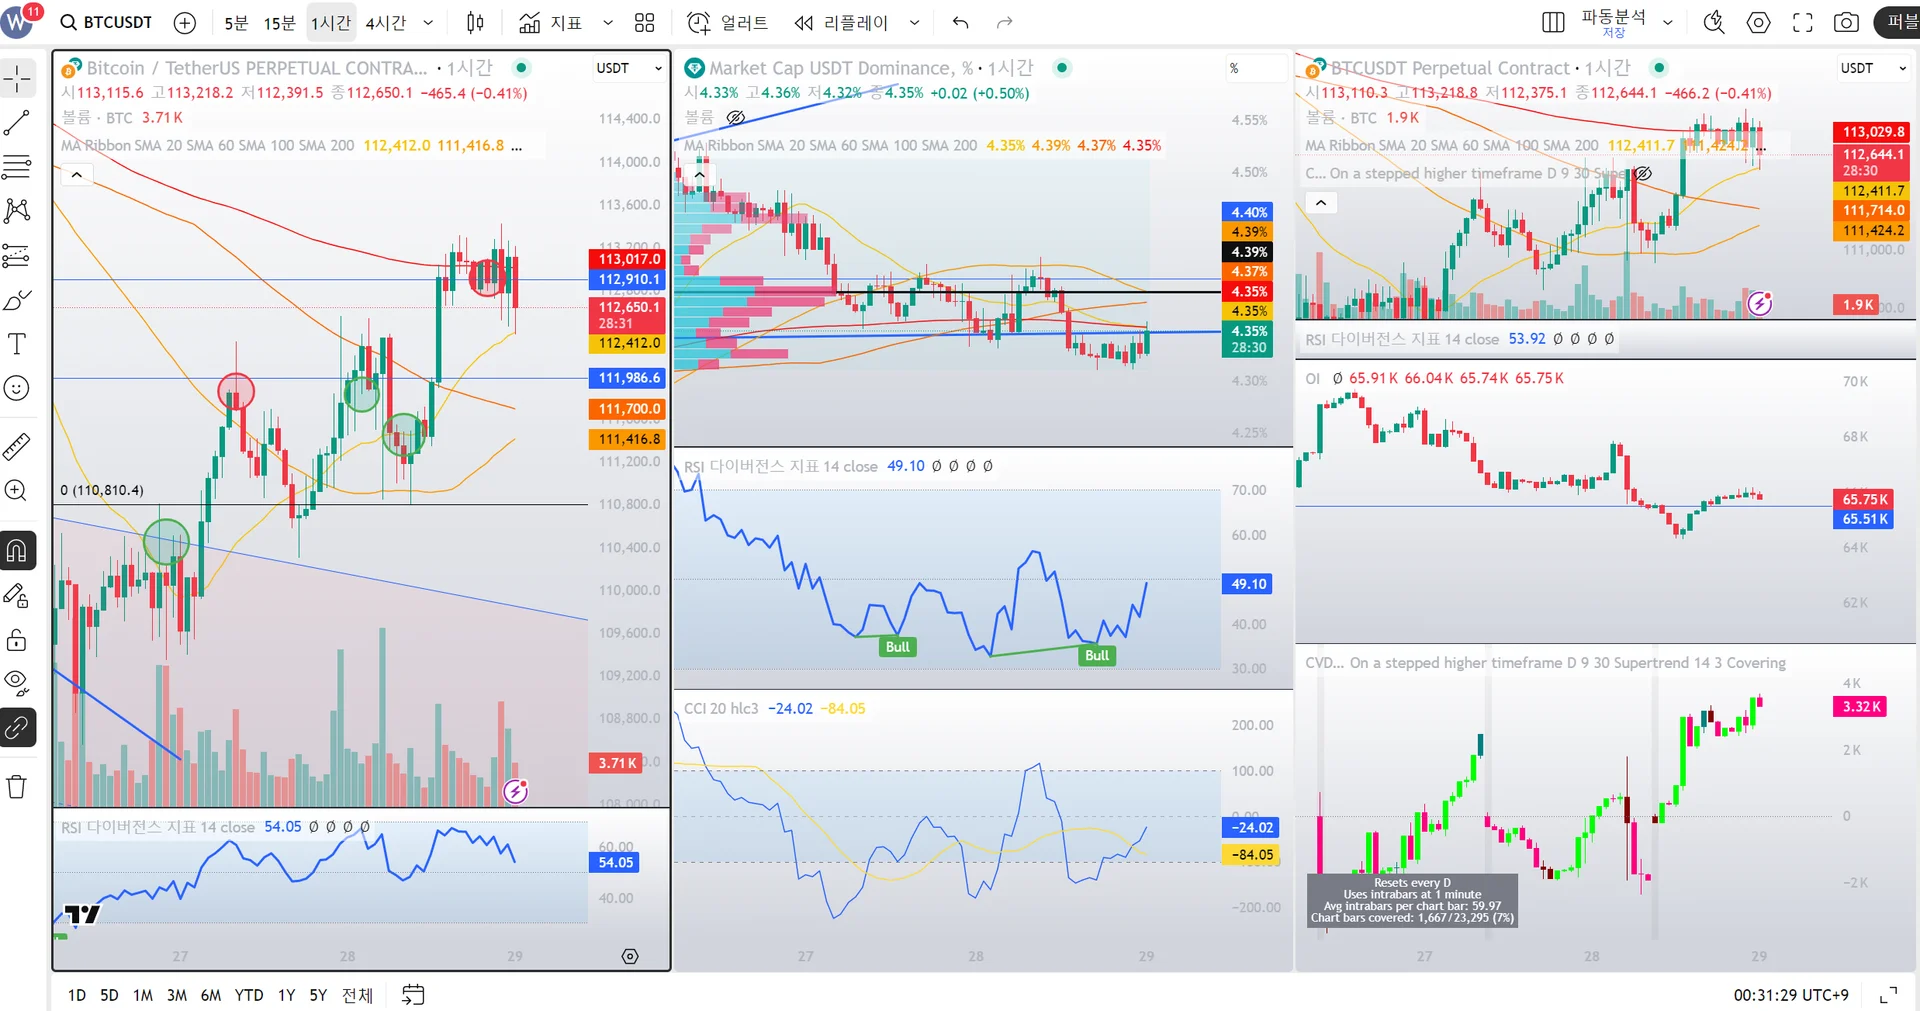Click the 112,910.1 blue price label
Image resolution: width=1920 pixels, height=1011 pixels.
[628, 279]
